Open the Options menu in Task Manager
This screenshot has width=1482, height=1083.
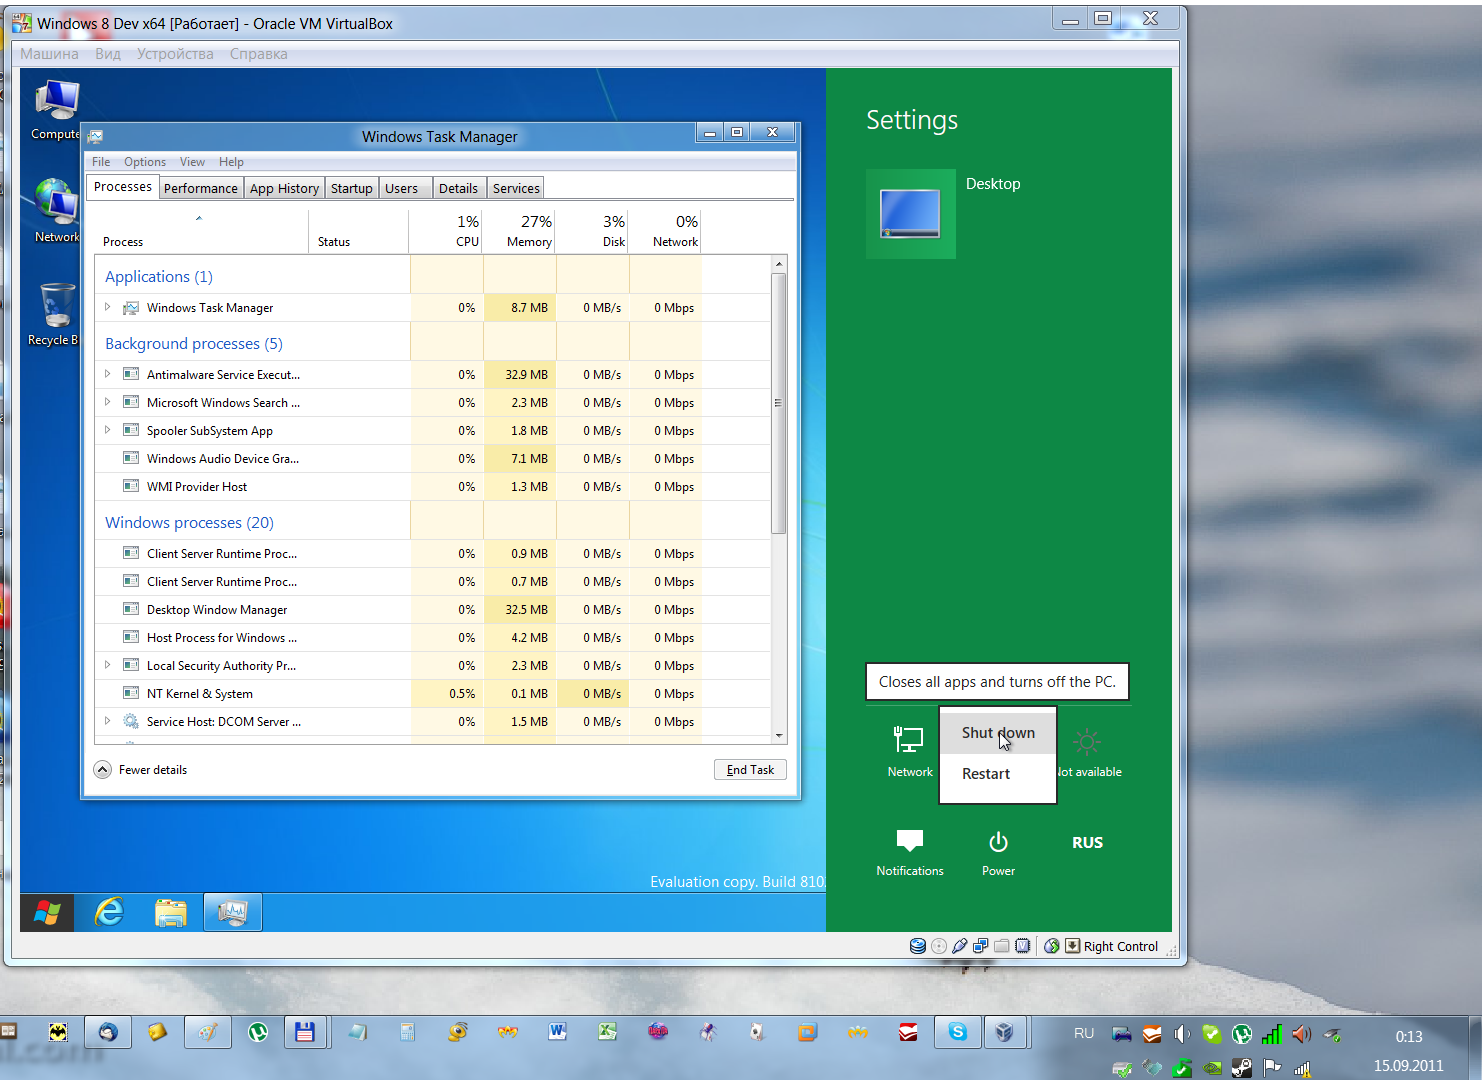click(145, 162)
